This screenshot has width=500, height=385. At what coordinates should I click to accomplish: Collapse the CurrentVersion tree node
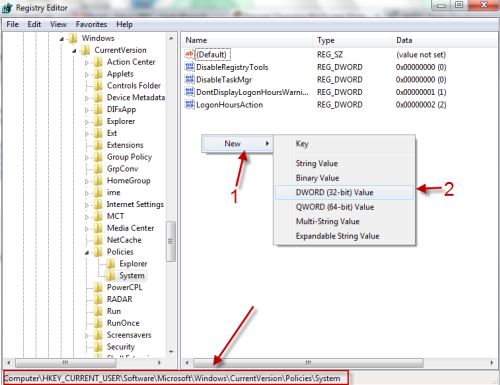pos(74,51)
